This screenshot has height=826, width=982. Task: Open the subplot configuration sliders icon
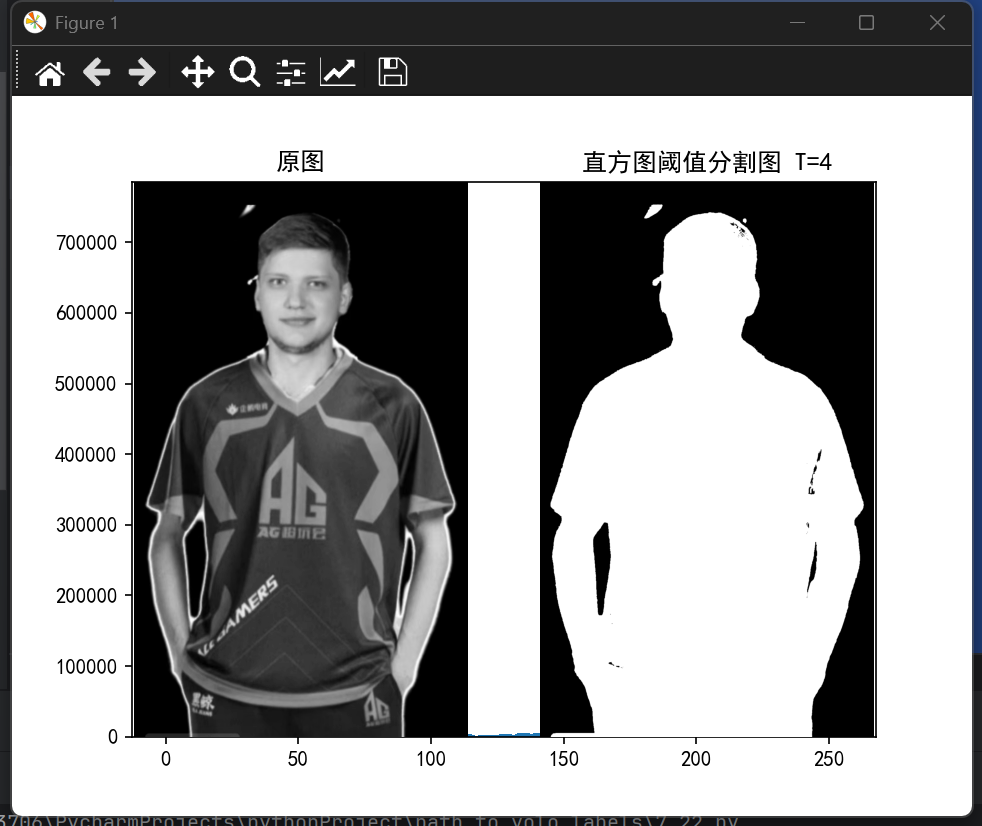(x=290, y=71)
